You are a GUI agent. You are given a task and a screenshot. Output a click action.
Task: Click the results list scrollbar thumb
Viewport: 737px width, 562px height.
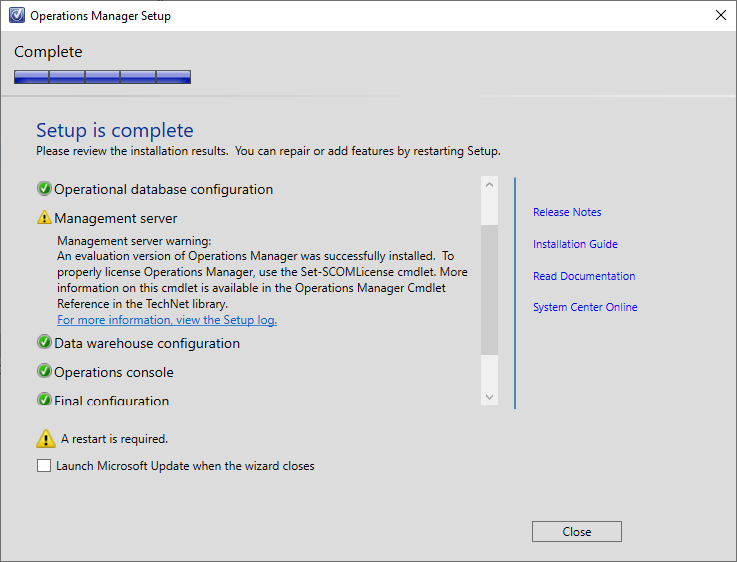[489, 289]
